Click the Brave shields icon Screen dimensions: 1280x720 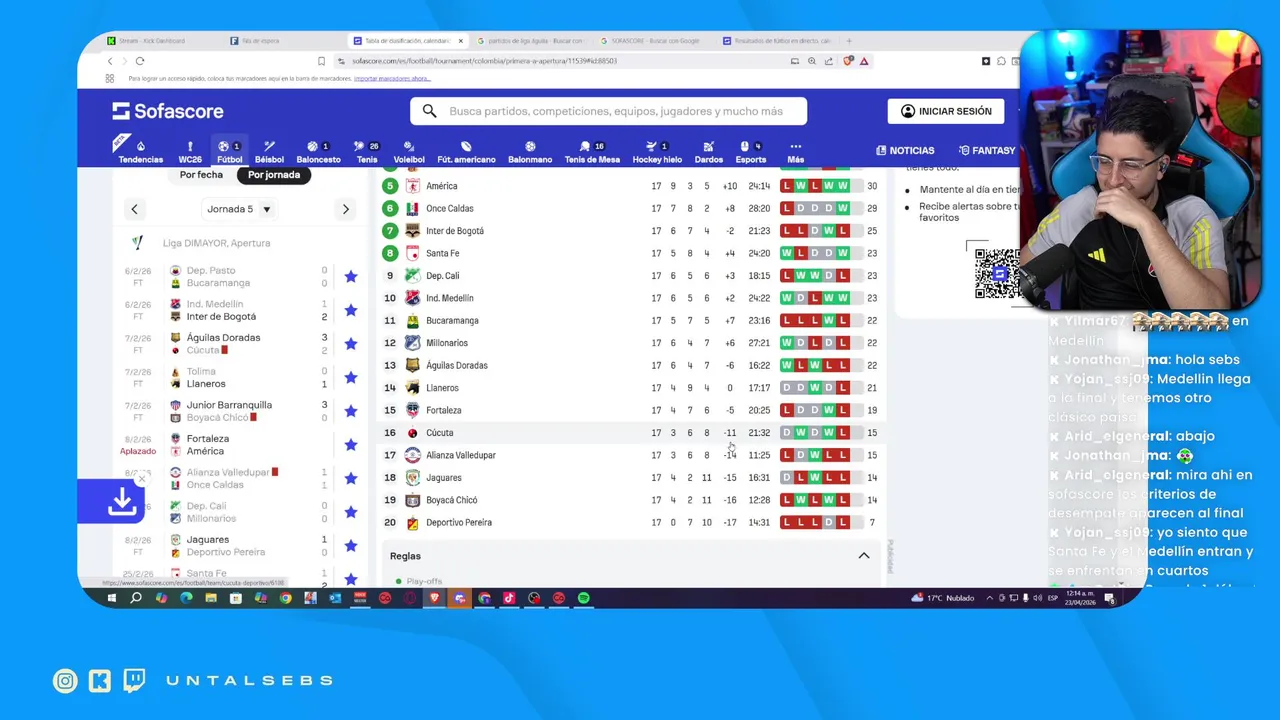click(849, 61)
